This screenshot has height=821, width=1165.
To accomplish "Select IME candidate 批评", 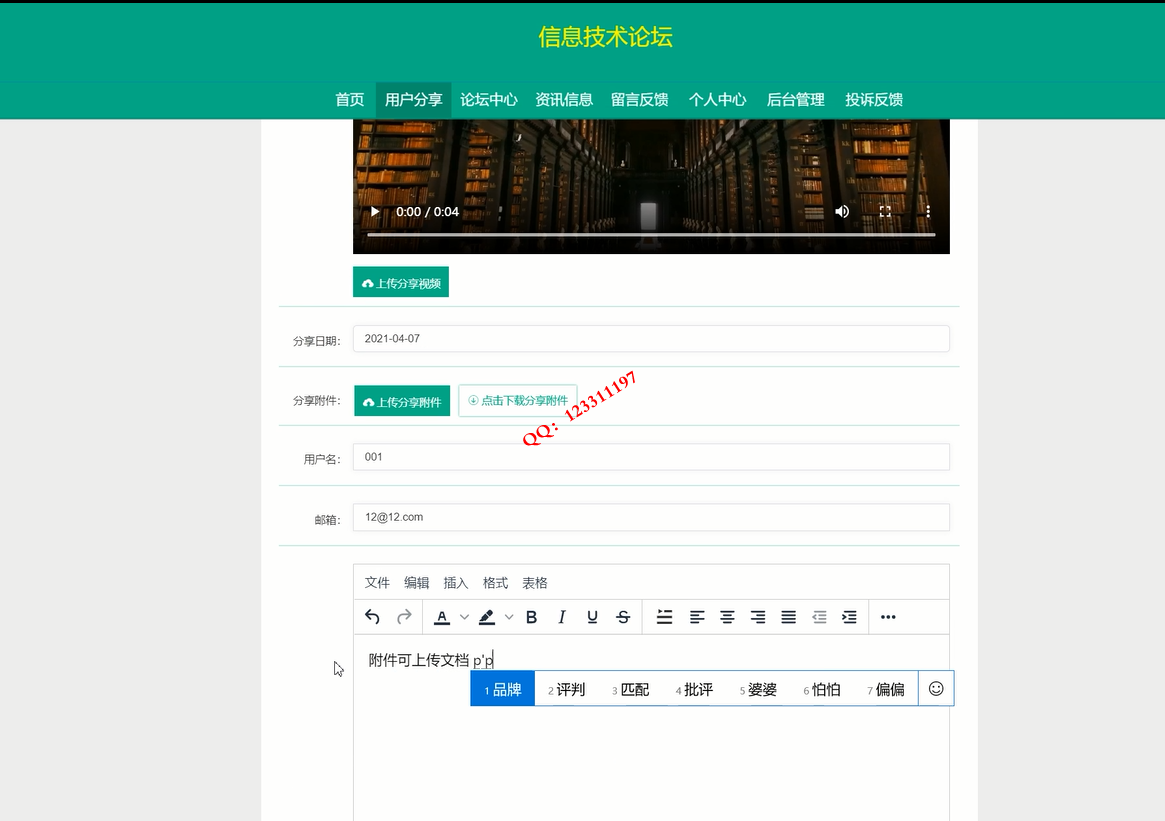I will click(694, 689).
